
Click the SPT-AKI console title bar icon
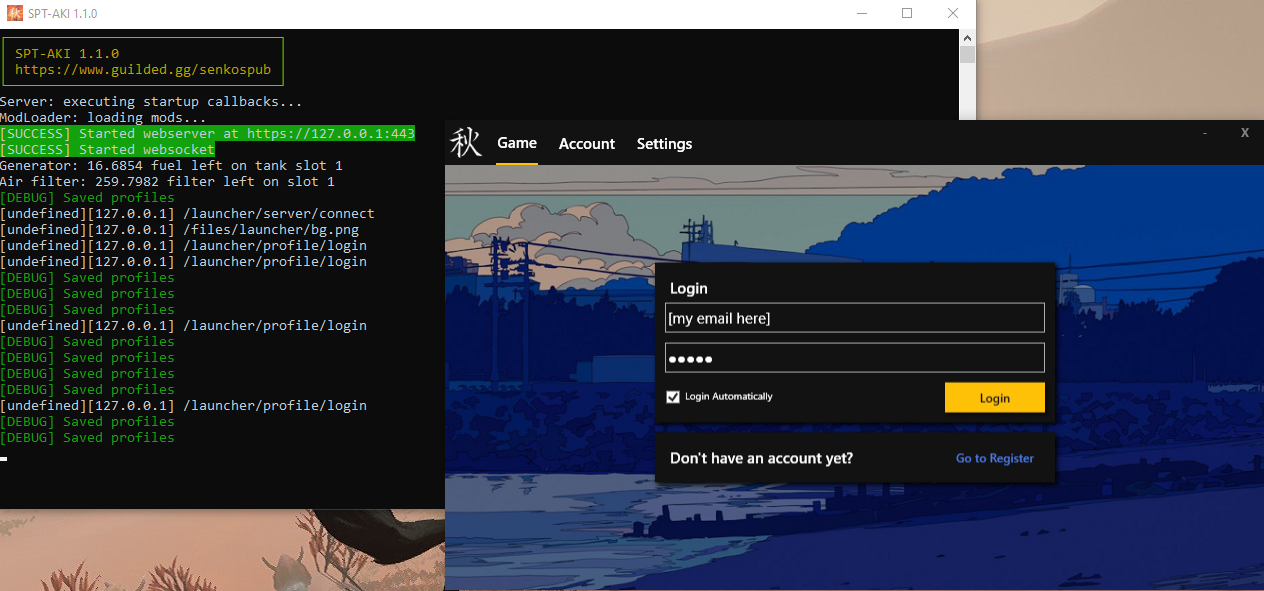coord(14,13)
